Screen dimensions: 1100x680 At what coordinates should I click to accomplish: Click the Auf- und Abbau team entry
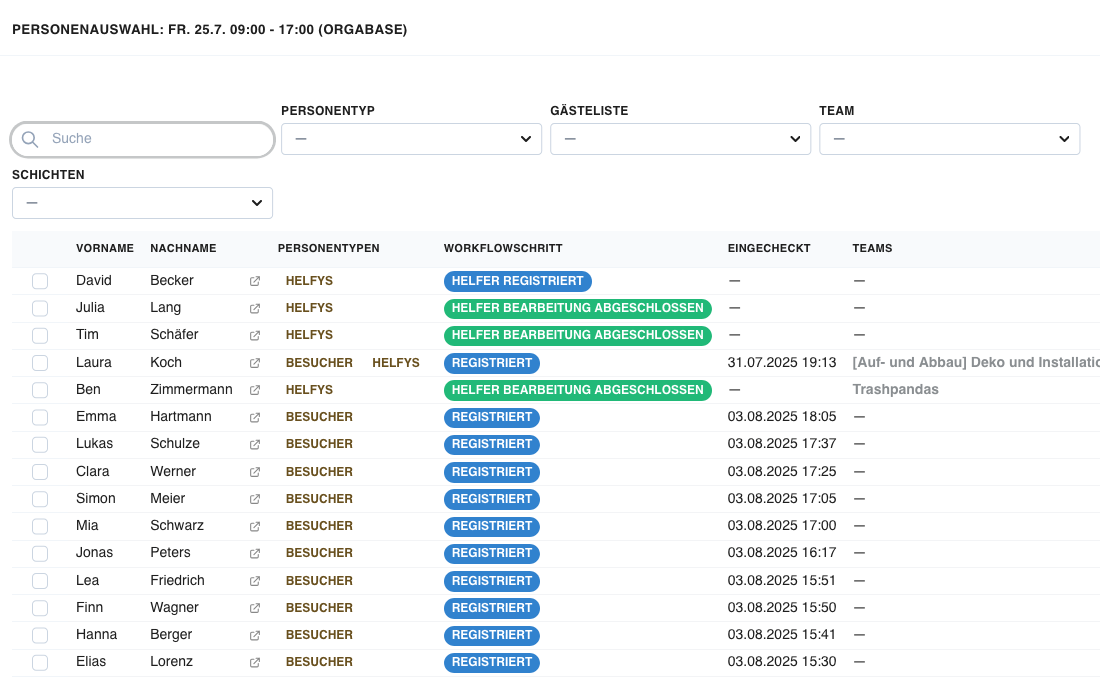[x=976, y=363]
